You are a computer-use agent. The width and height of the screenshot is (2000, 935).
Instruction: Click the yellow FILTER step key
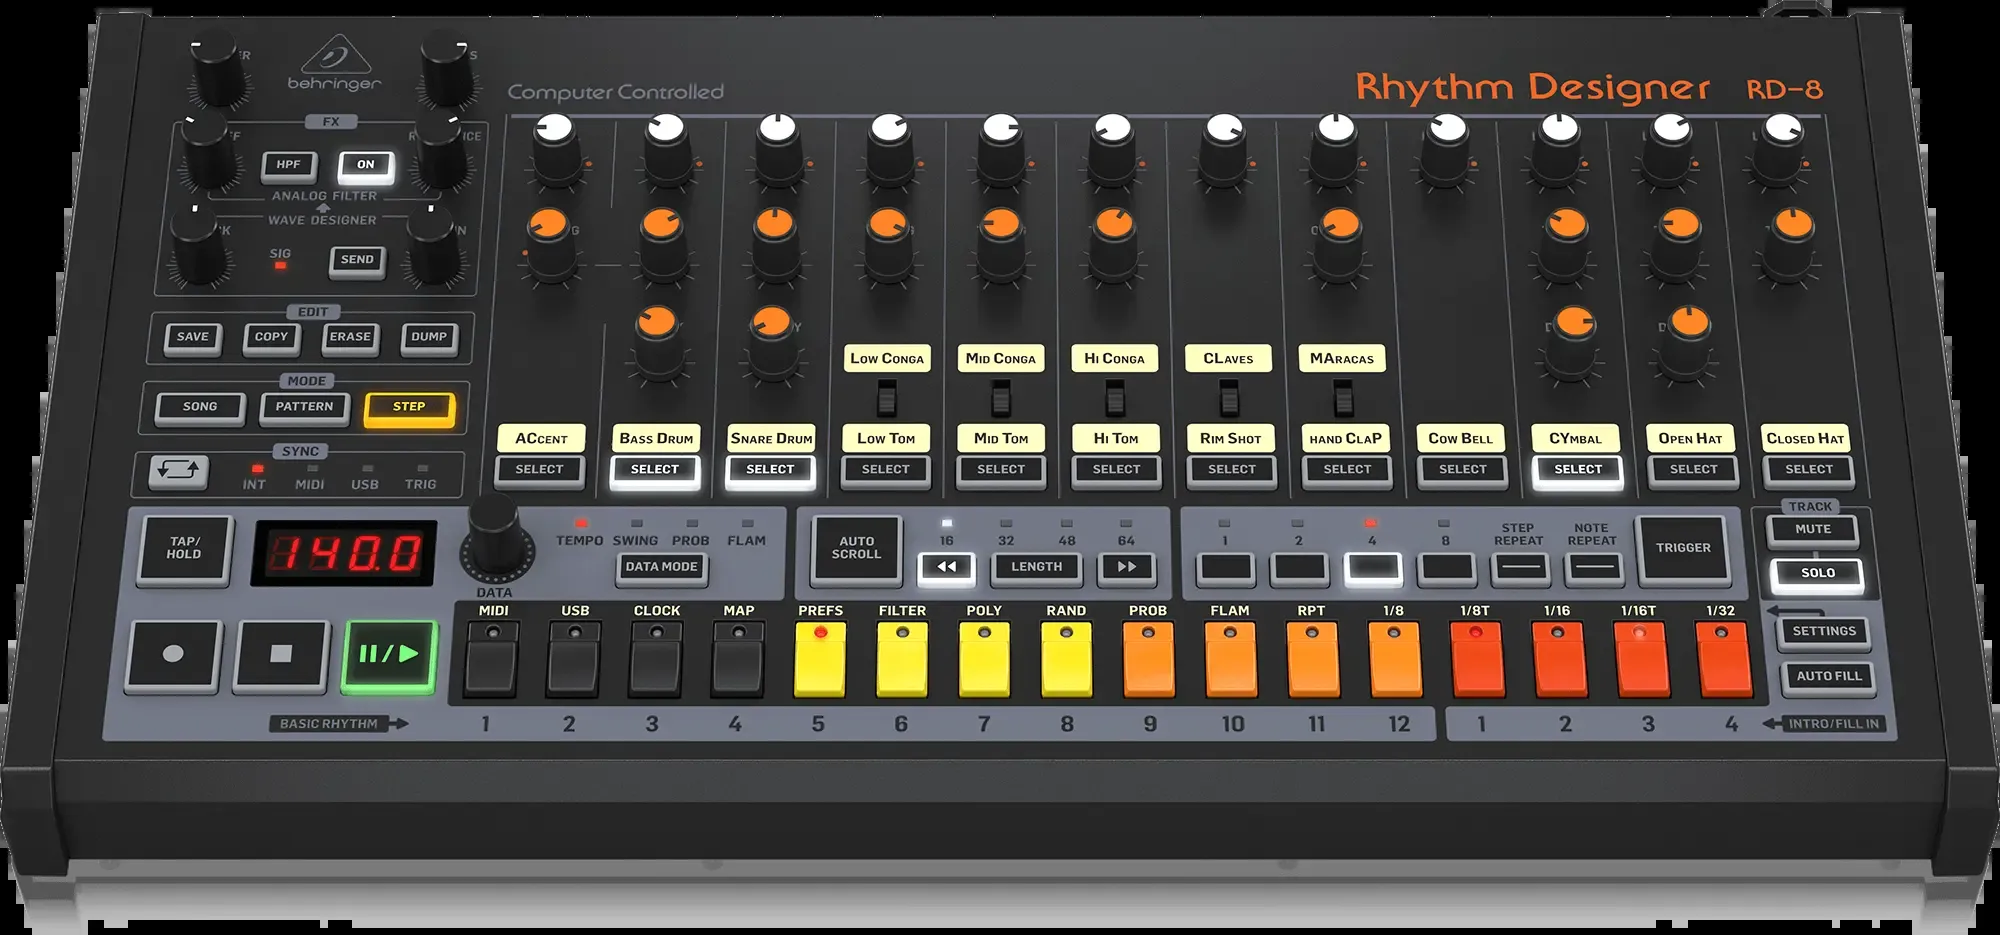click(x=902, y=659)
